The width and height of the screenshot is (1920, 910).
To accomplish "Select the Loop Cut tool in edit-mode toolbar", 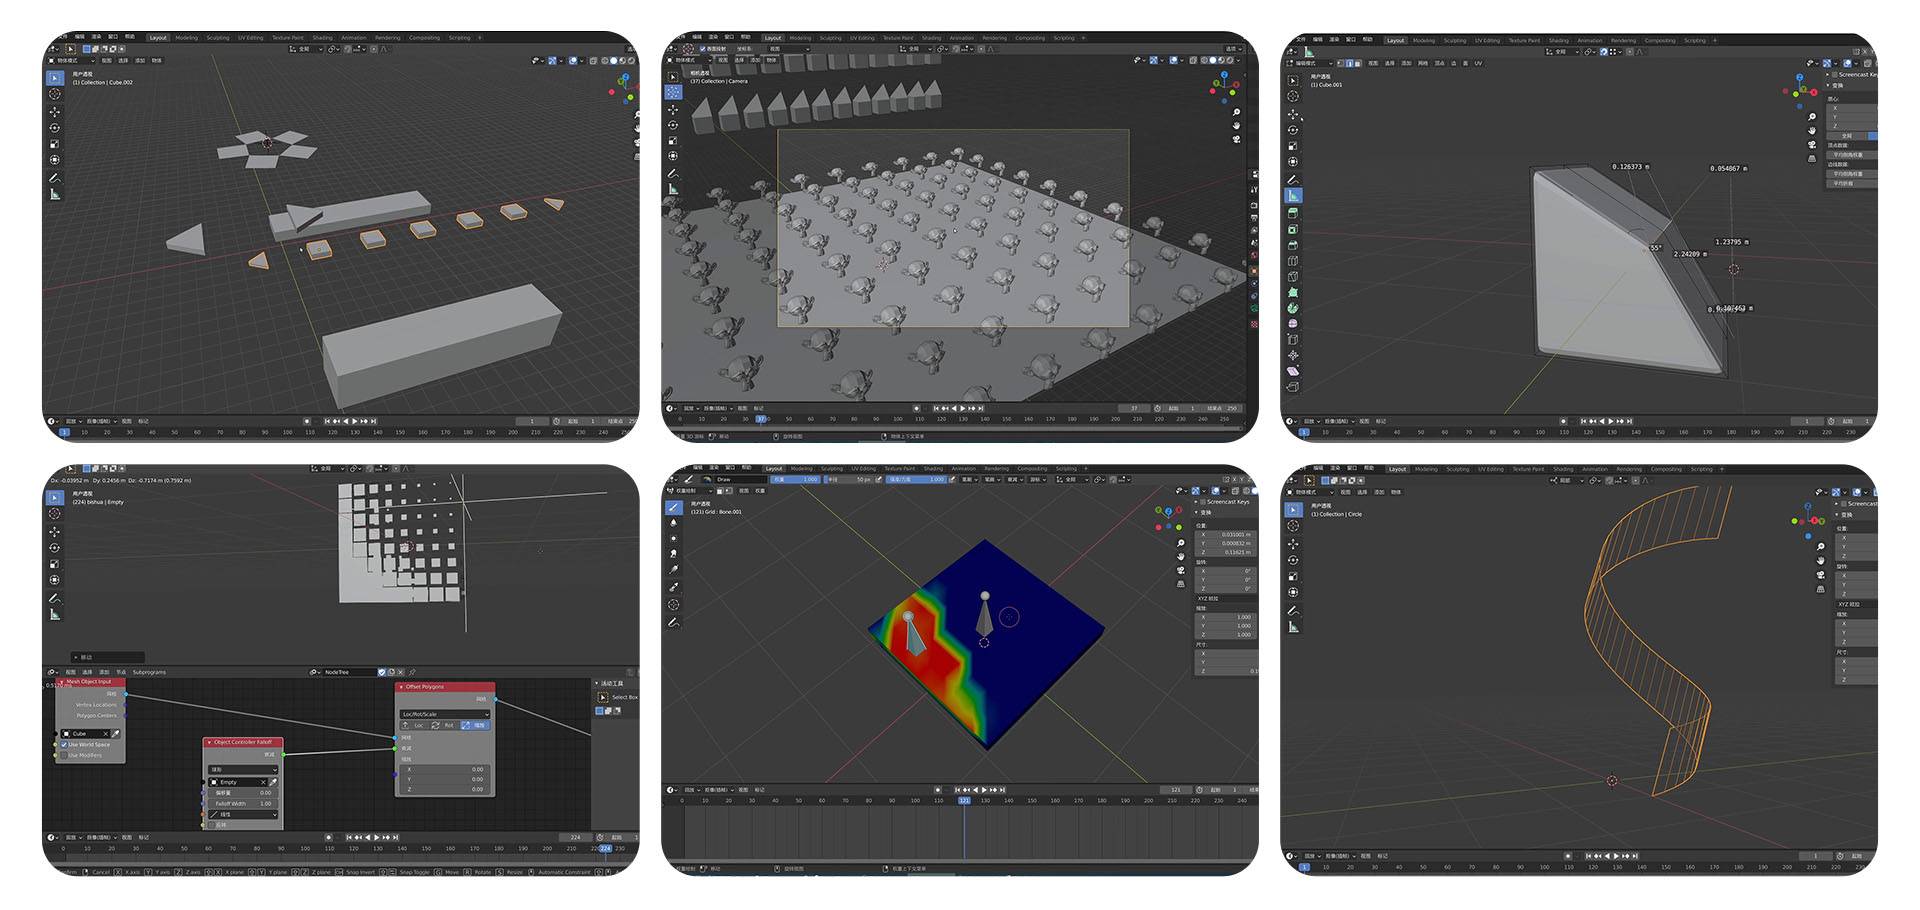I will click(1293, 261).
